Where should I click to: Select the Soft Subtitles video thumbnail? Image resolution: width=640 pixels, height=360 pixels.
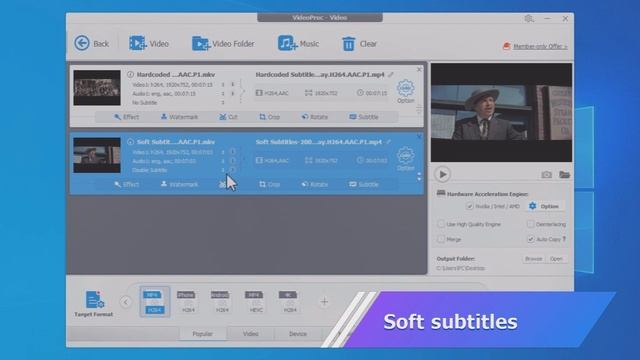point(97,155)
